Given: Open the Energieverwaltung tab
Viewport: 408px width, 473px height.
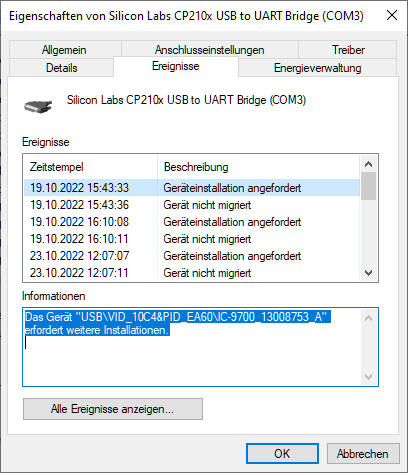Looking at the screenshot, I should 318,68.
